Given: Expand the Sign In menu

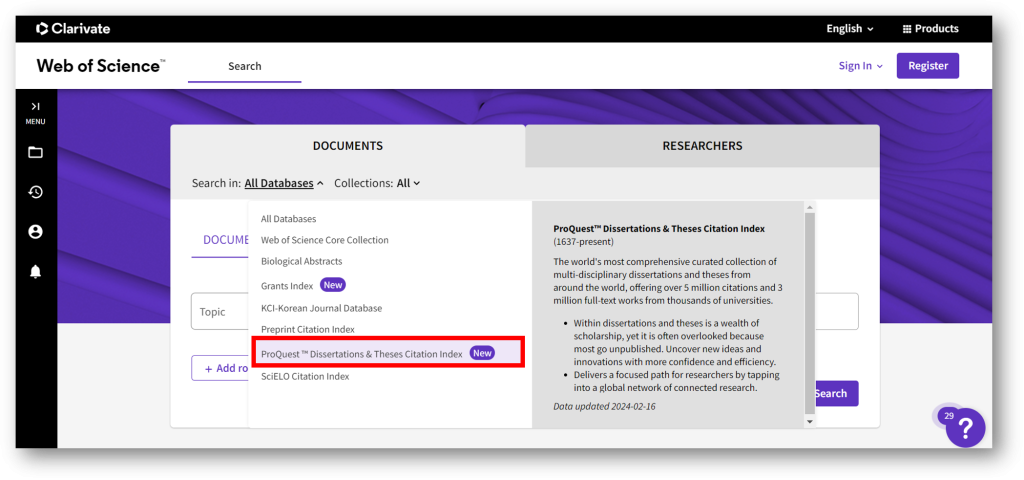Looking at the screenshot, I should tap(861, 66).
